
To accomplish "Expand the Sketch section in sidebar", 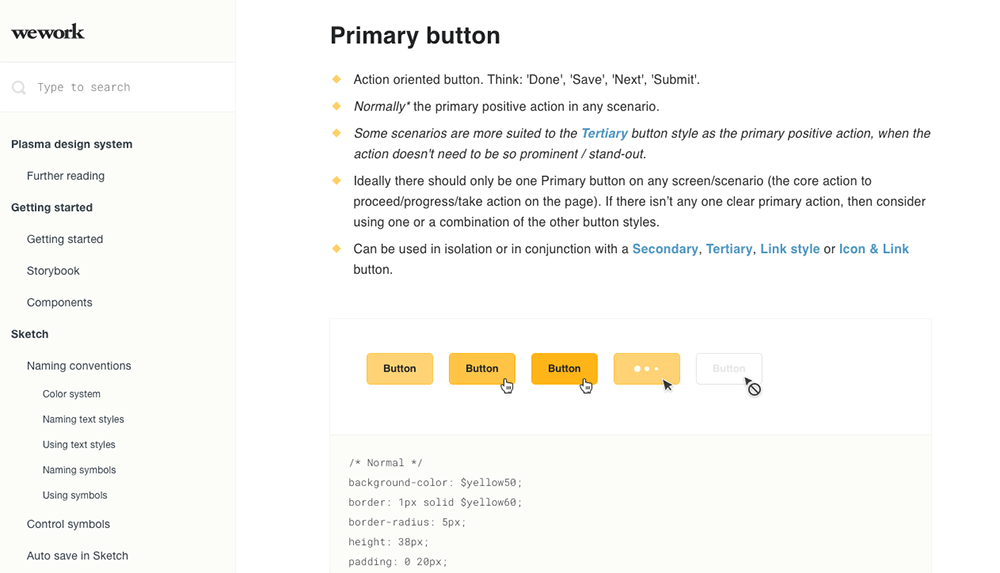I will click(x=30, y=334).
